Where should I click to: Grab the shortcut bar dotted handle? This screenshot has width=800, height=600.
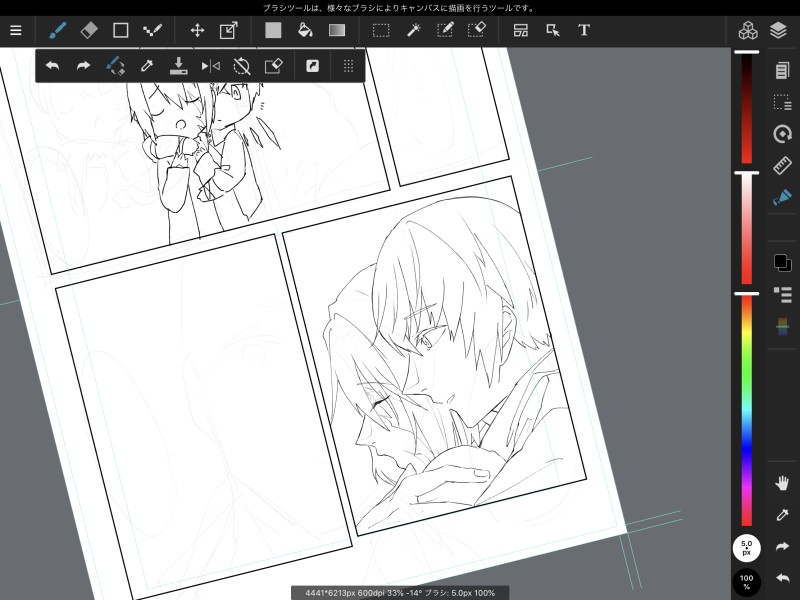coord(348,66)
